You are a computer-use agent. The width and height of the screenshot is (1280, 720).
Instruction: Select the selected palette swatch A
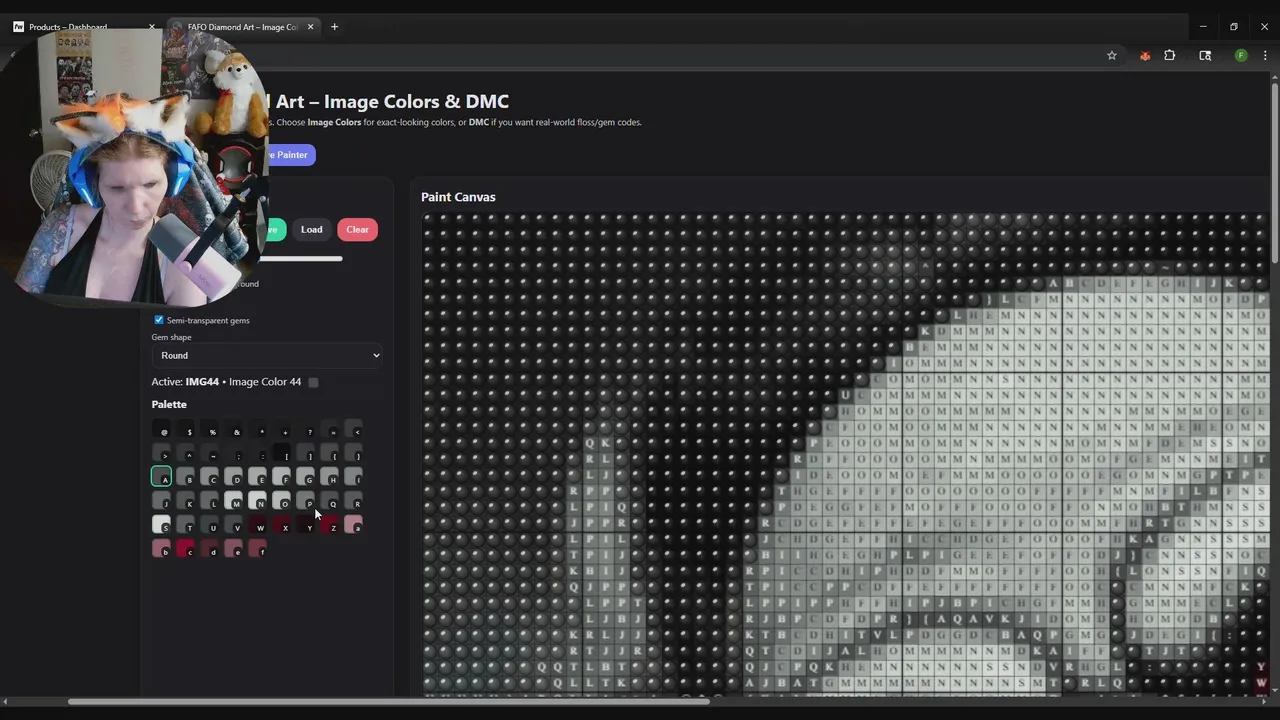[161, 476]
